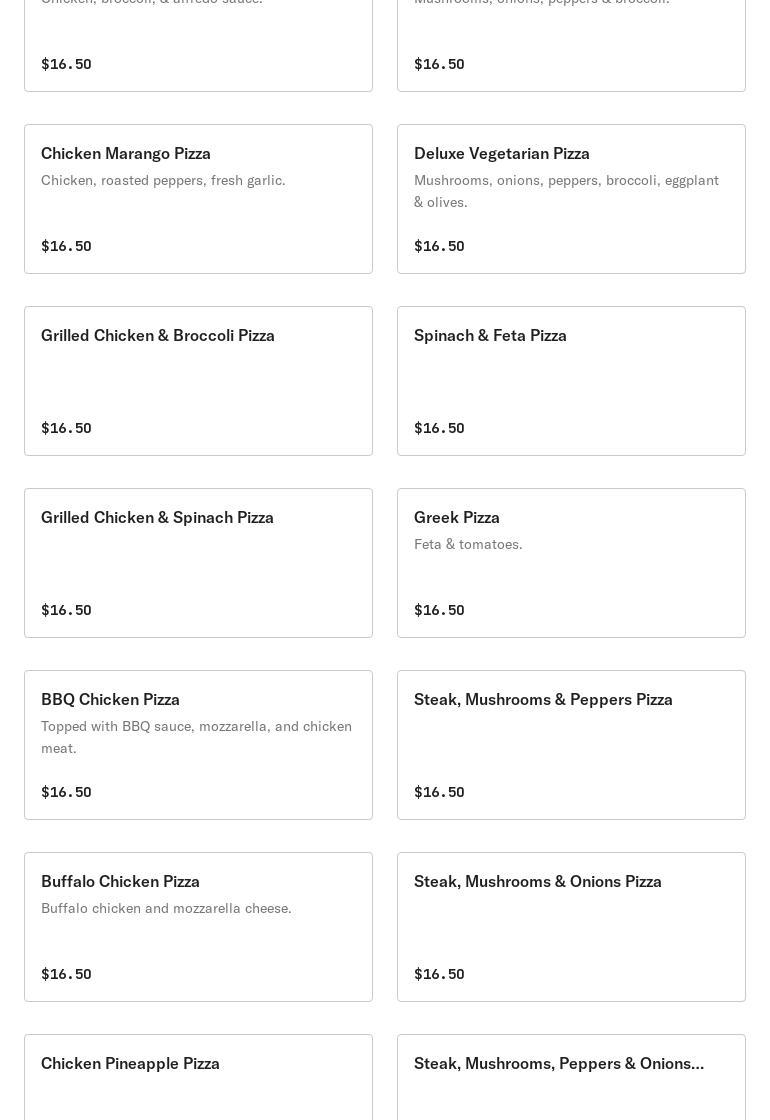Click "Chicken, roasted peppers, fresh garlic." description

[163, 181]
